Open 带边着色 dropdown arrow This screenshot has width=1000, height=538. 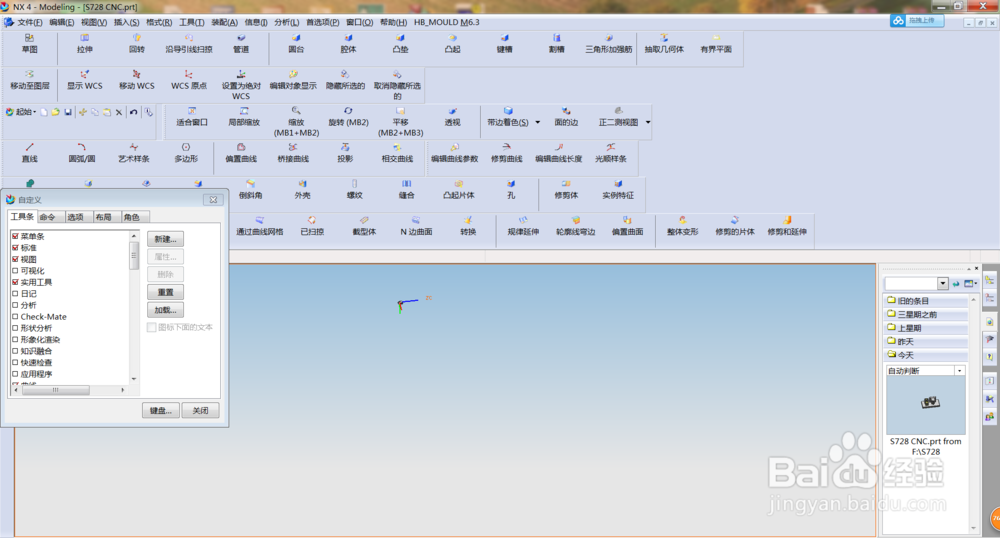pyautogui.click(x=538, y=122)
